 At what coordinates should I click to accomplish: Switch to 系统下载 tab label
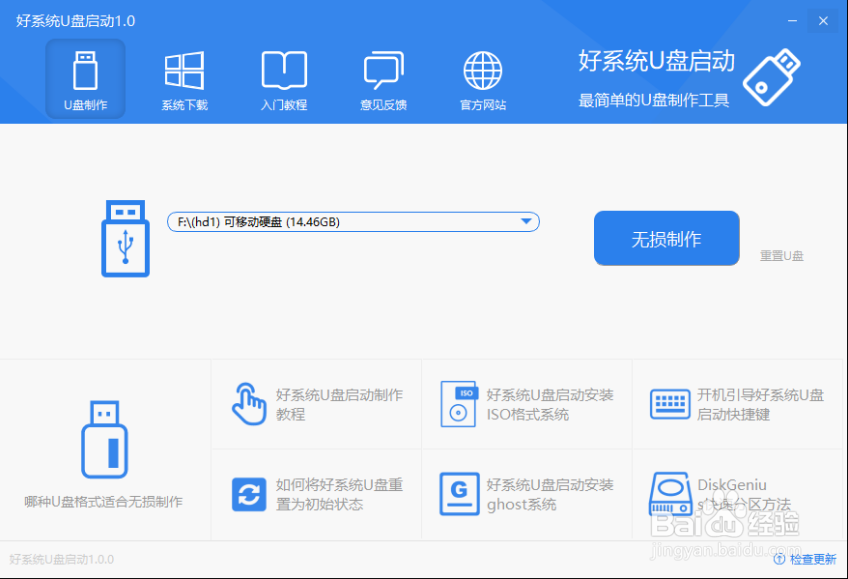click(x=184, y=105)
